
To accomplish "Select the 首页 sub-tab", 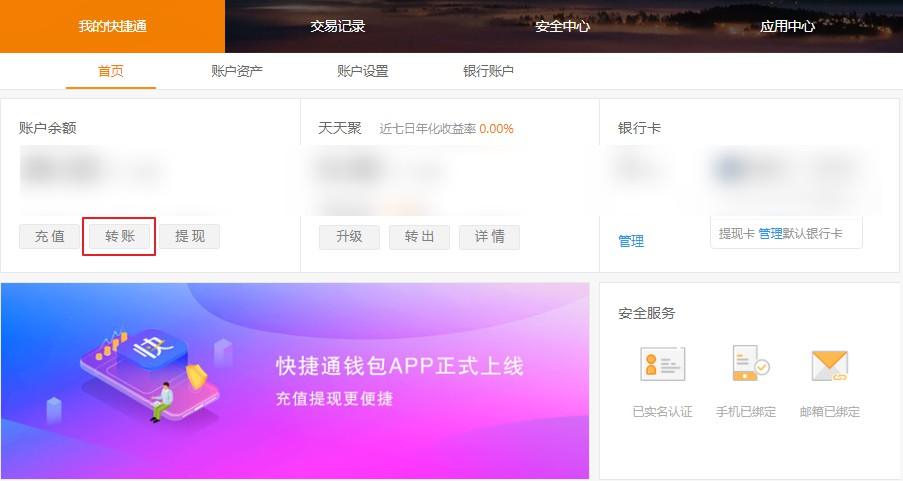I will coord(111,71).
